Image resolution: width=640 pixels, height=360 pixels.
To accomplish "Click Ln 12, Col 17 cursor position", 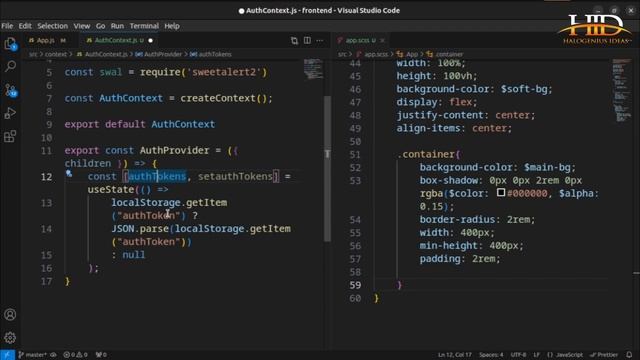I will (455, 355).
